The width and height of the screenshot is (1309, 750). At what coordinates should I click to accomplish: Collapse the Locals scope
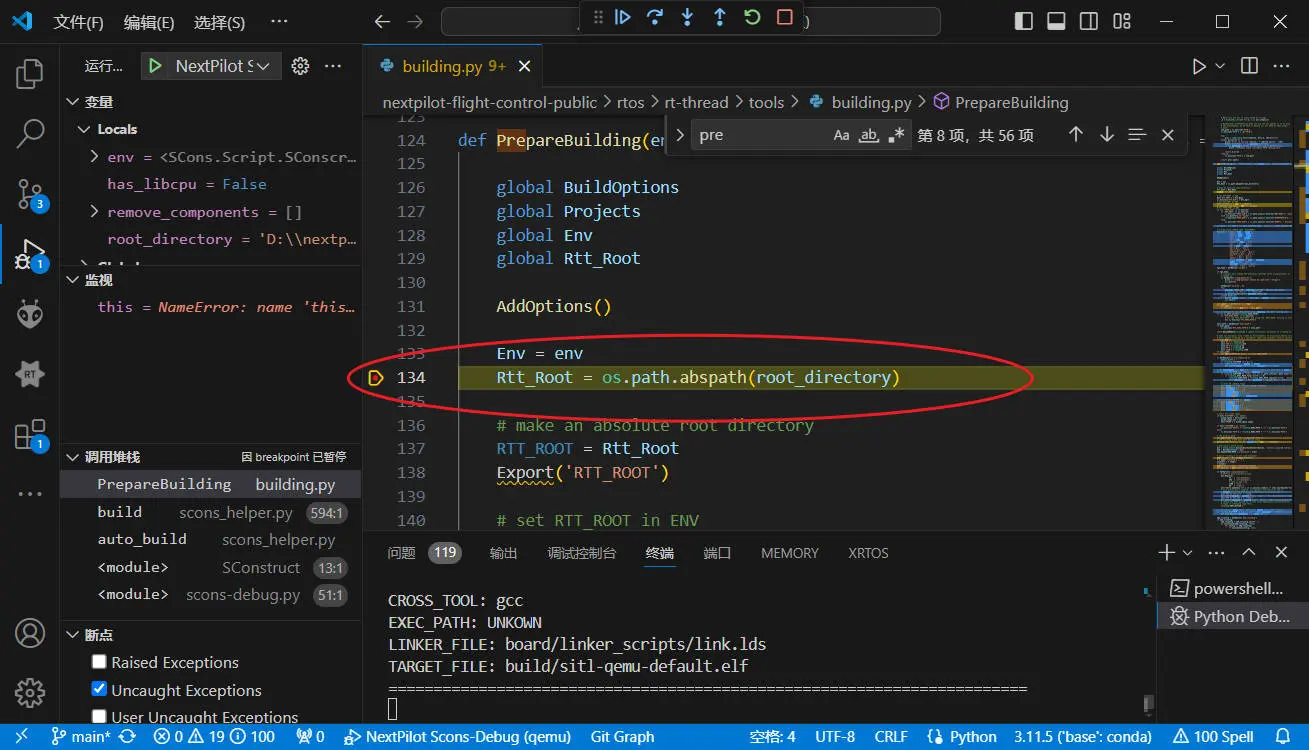84,129
